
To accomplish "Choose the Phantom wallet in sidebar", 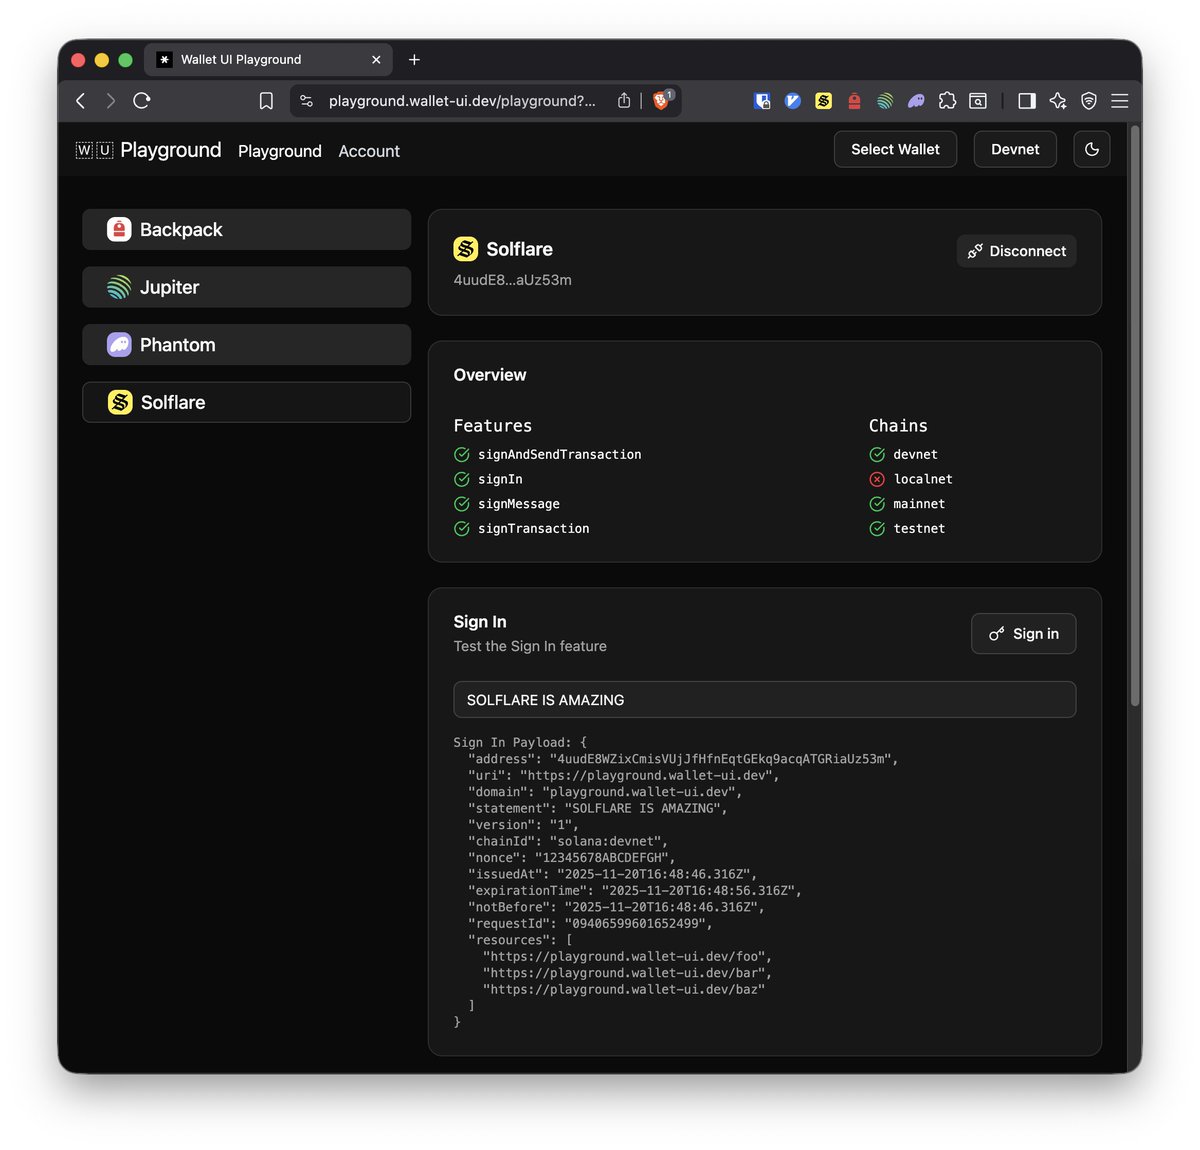I will point(246,345).
